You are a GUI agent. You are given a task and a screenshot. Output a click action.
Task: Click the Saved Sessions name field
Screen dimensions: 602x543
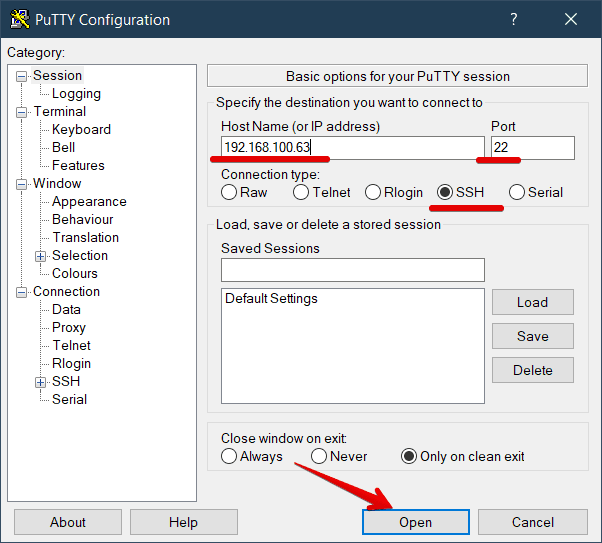tap(353, 270)
